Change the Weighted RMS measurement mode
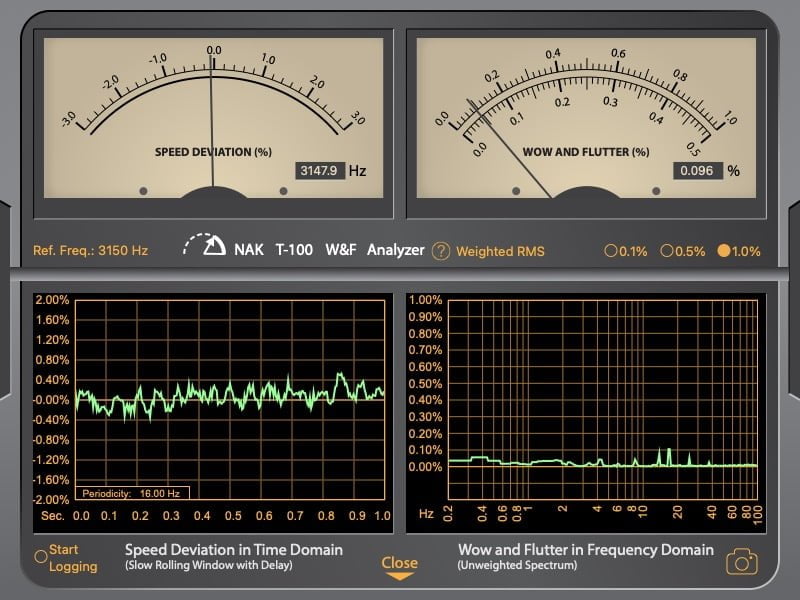Screen dimensions: 800x600 pyautogui.click(x=500, y=251)
